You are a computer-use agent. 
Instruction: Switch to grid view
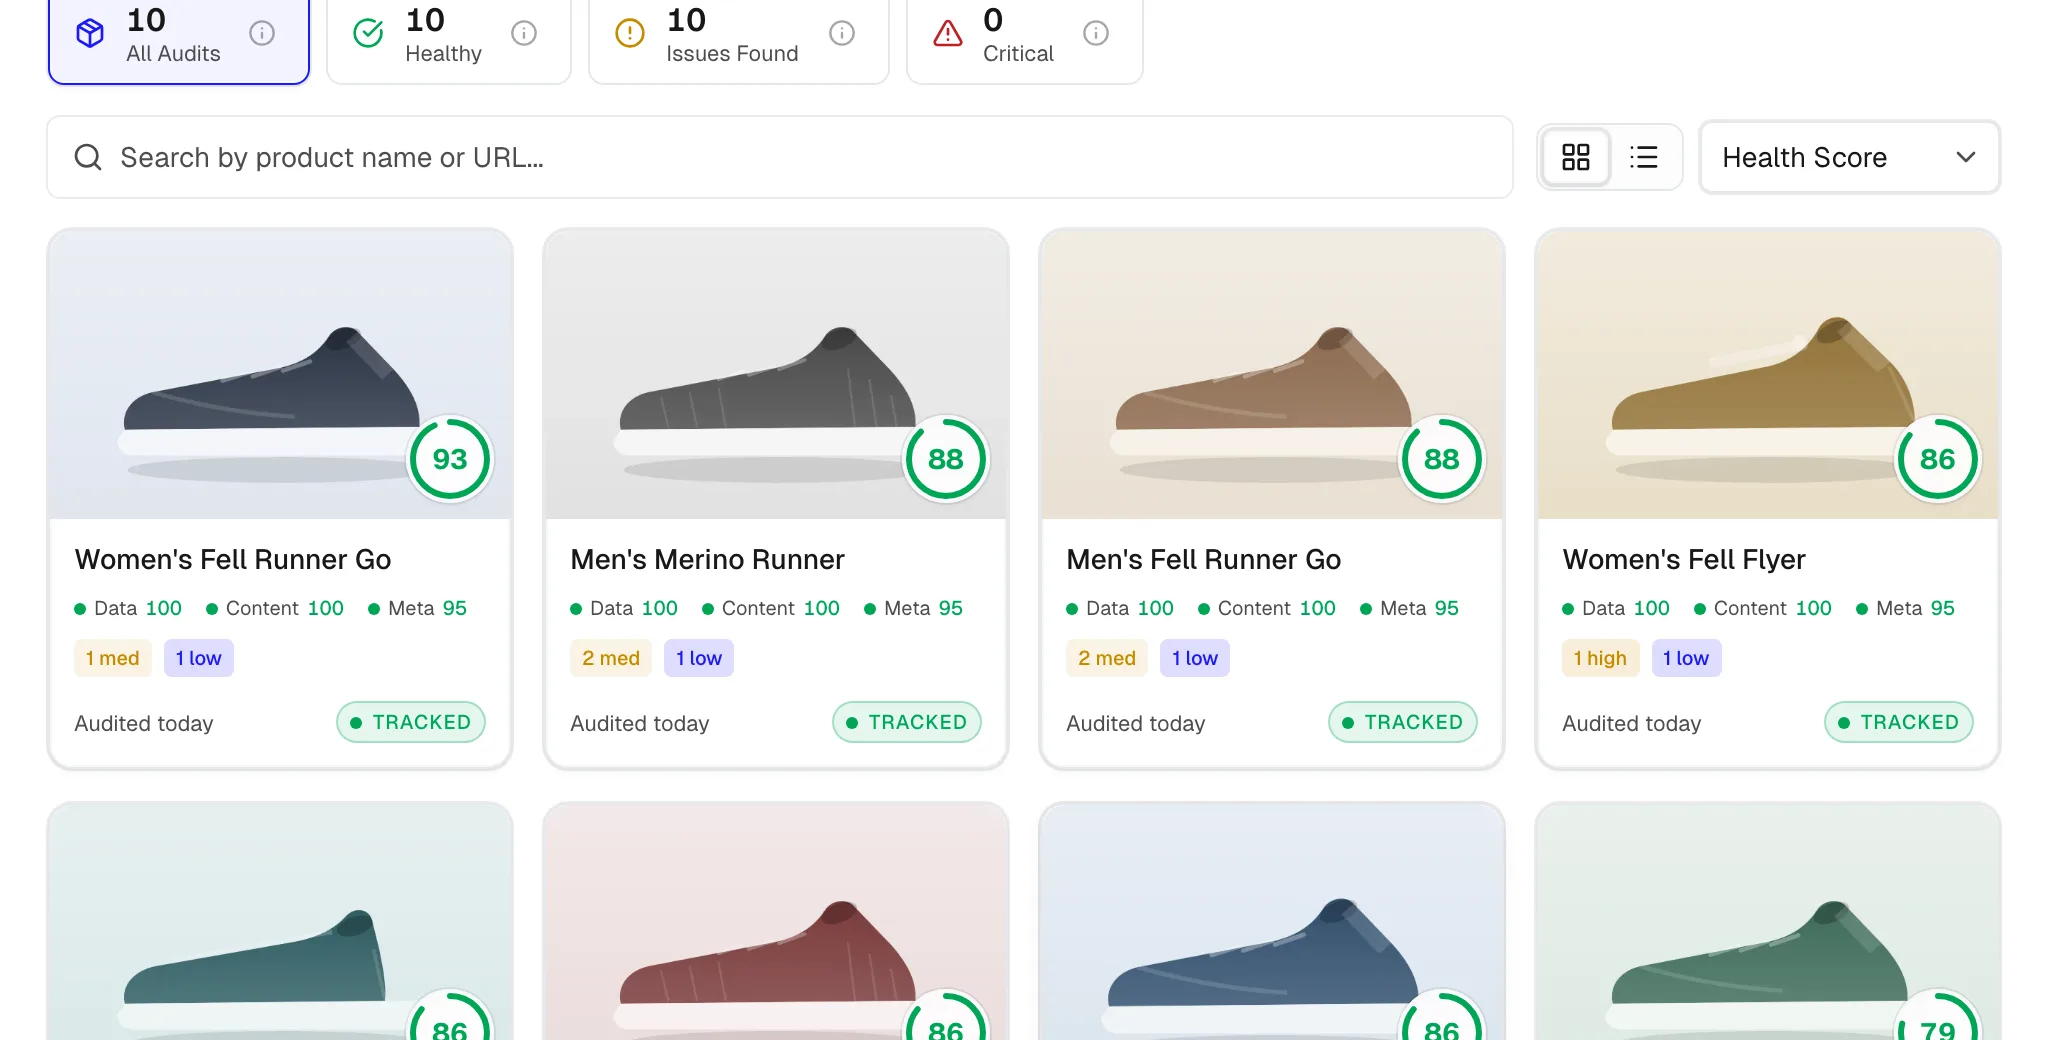pyautogui.click(x=1576, y=157)
